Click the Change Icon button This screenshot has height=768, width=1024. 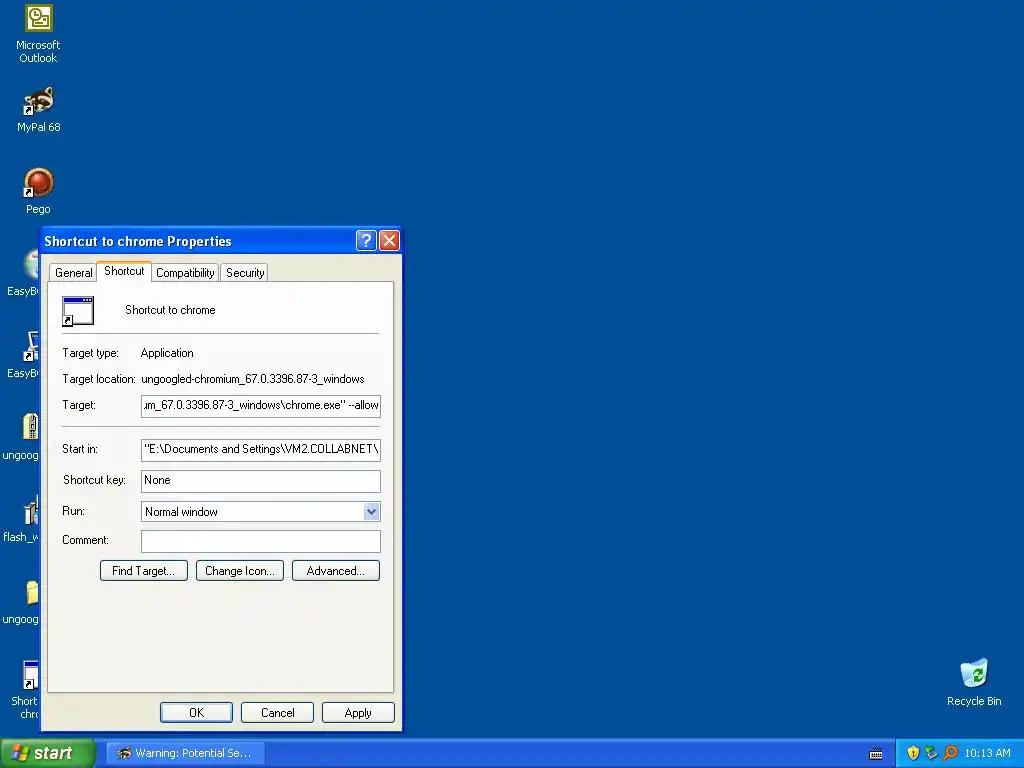pyautogui.click(x=240, y=571)
